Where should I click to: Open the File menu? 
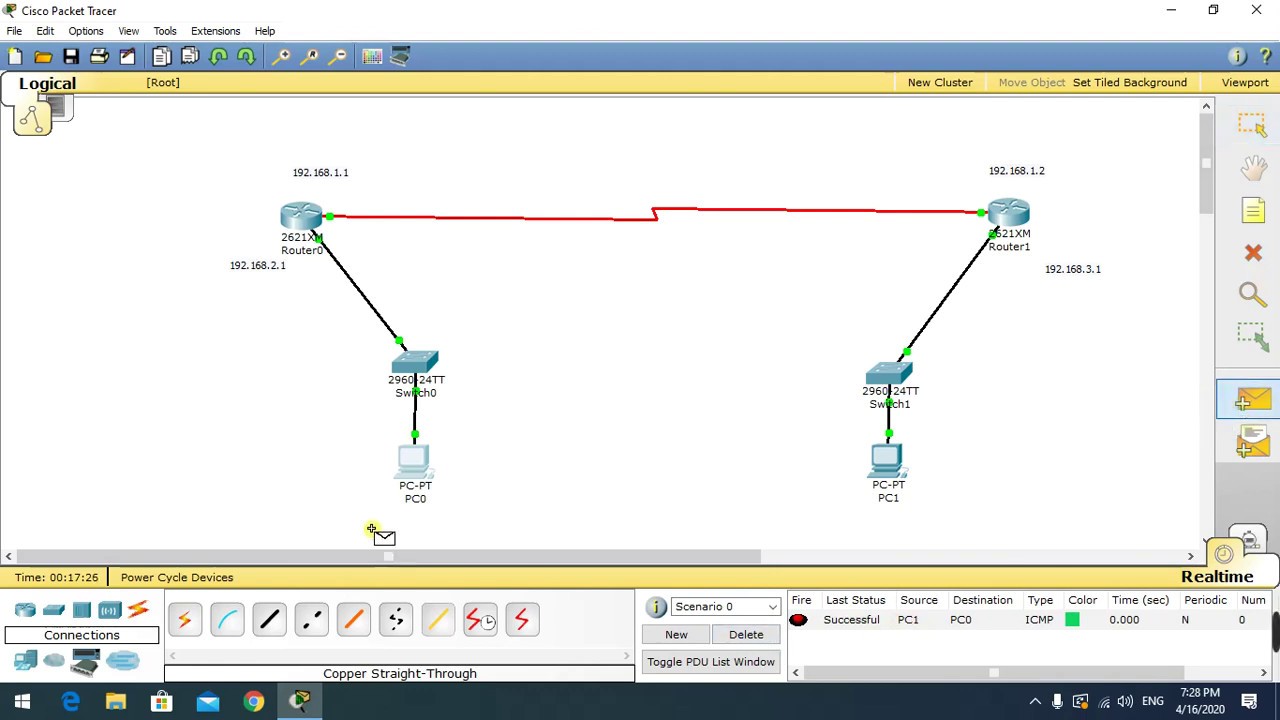(x=14, y=31)
